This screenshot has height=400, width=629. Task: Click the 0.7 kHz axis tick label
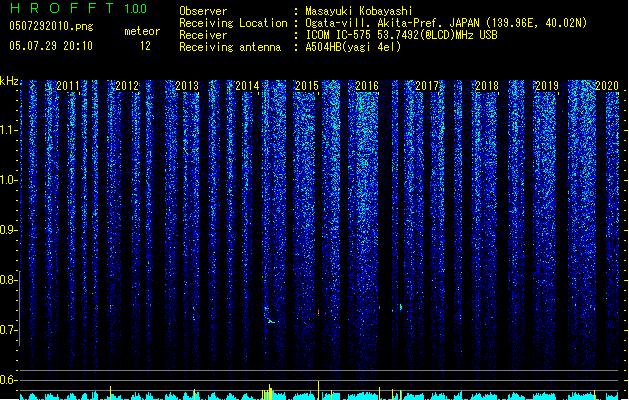point(8,330)
